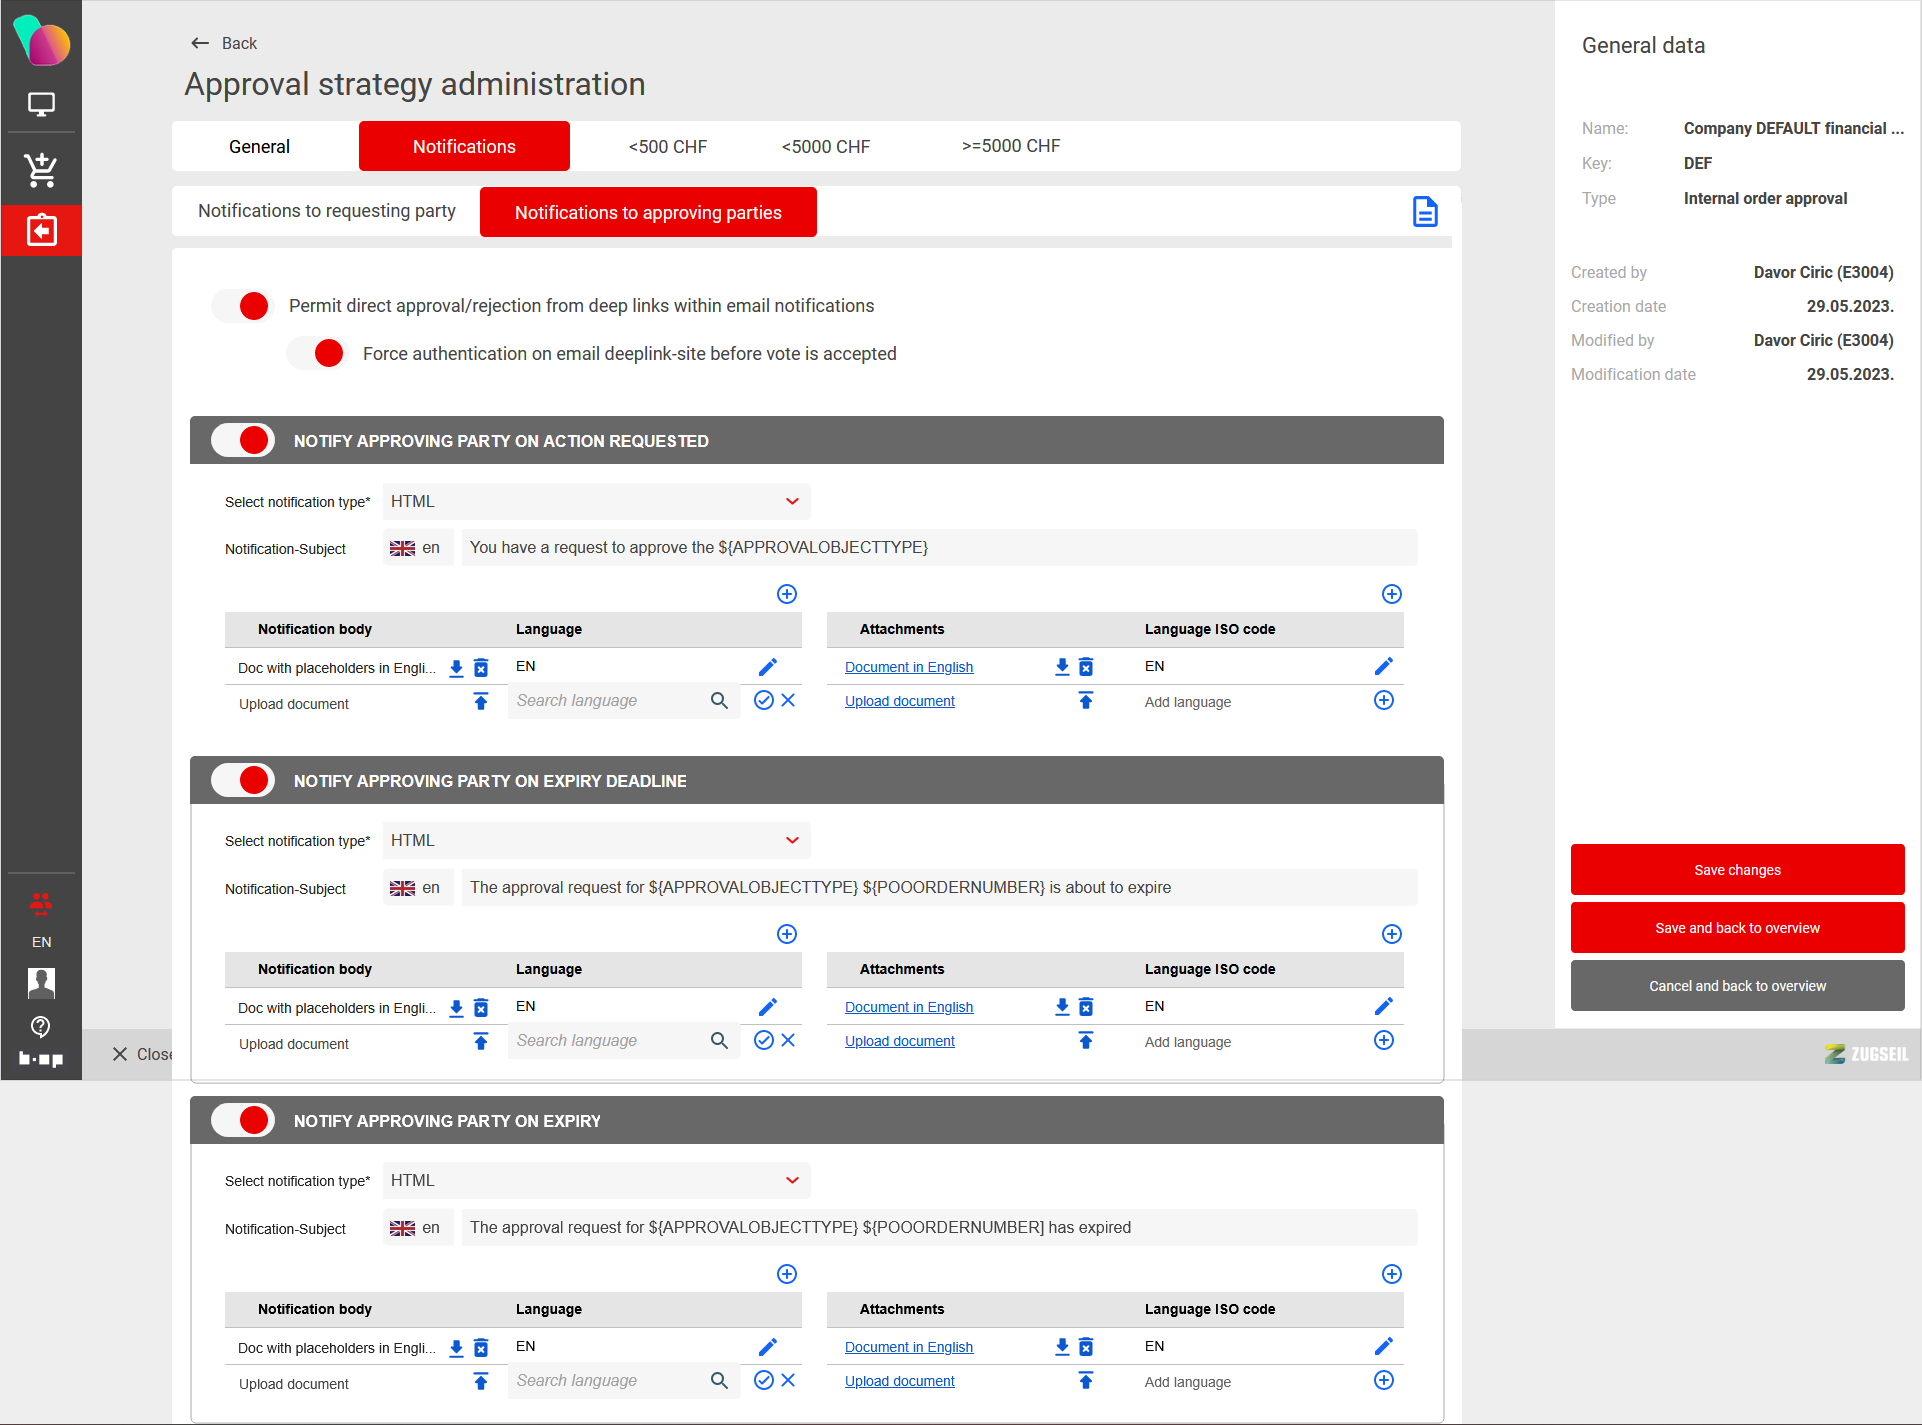Delete Document in English under Expiry Deadline
The width and height of the screenshot is (1922, 1425).
coord(1086,1007)
